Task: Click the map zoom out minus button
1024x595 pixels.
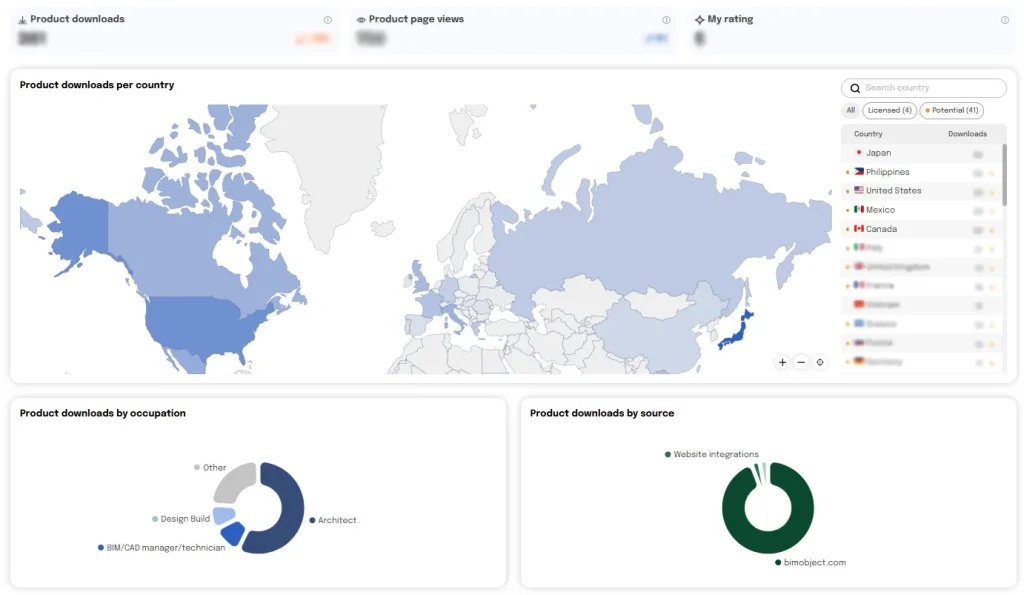Action: tap(801, 362)
